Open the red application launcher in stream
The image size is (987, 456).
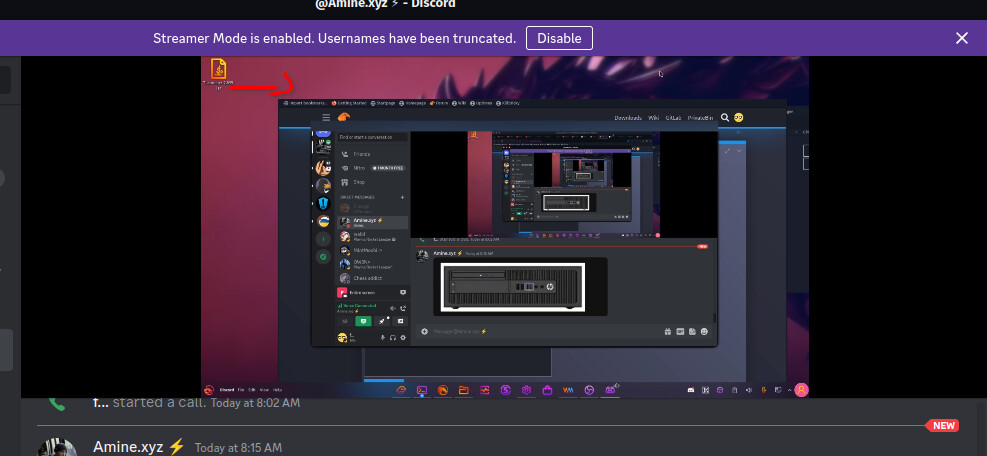coord(209,390)
